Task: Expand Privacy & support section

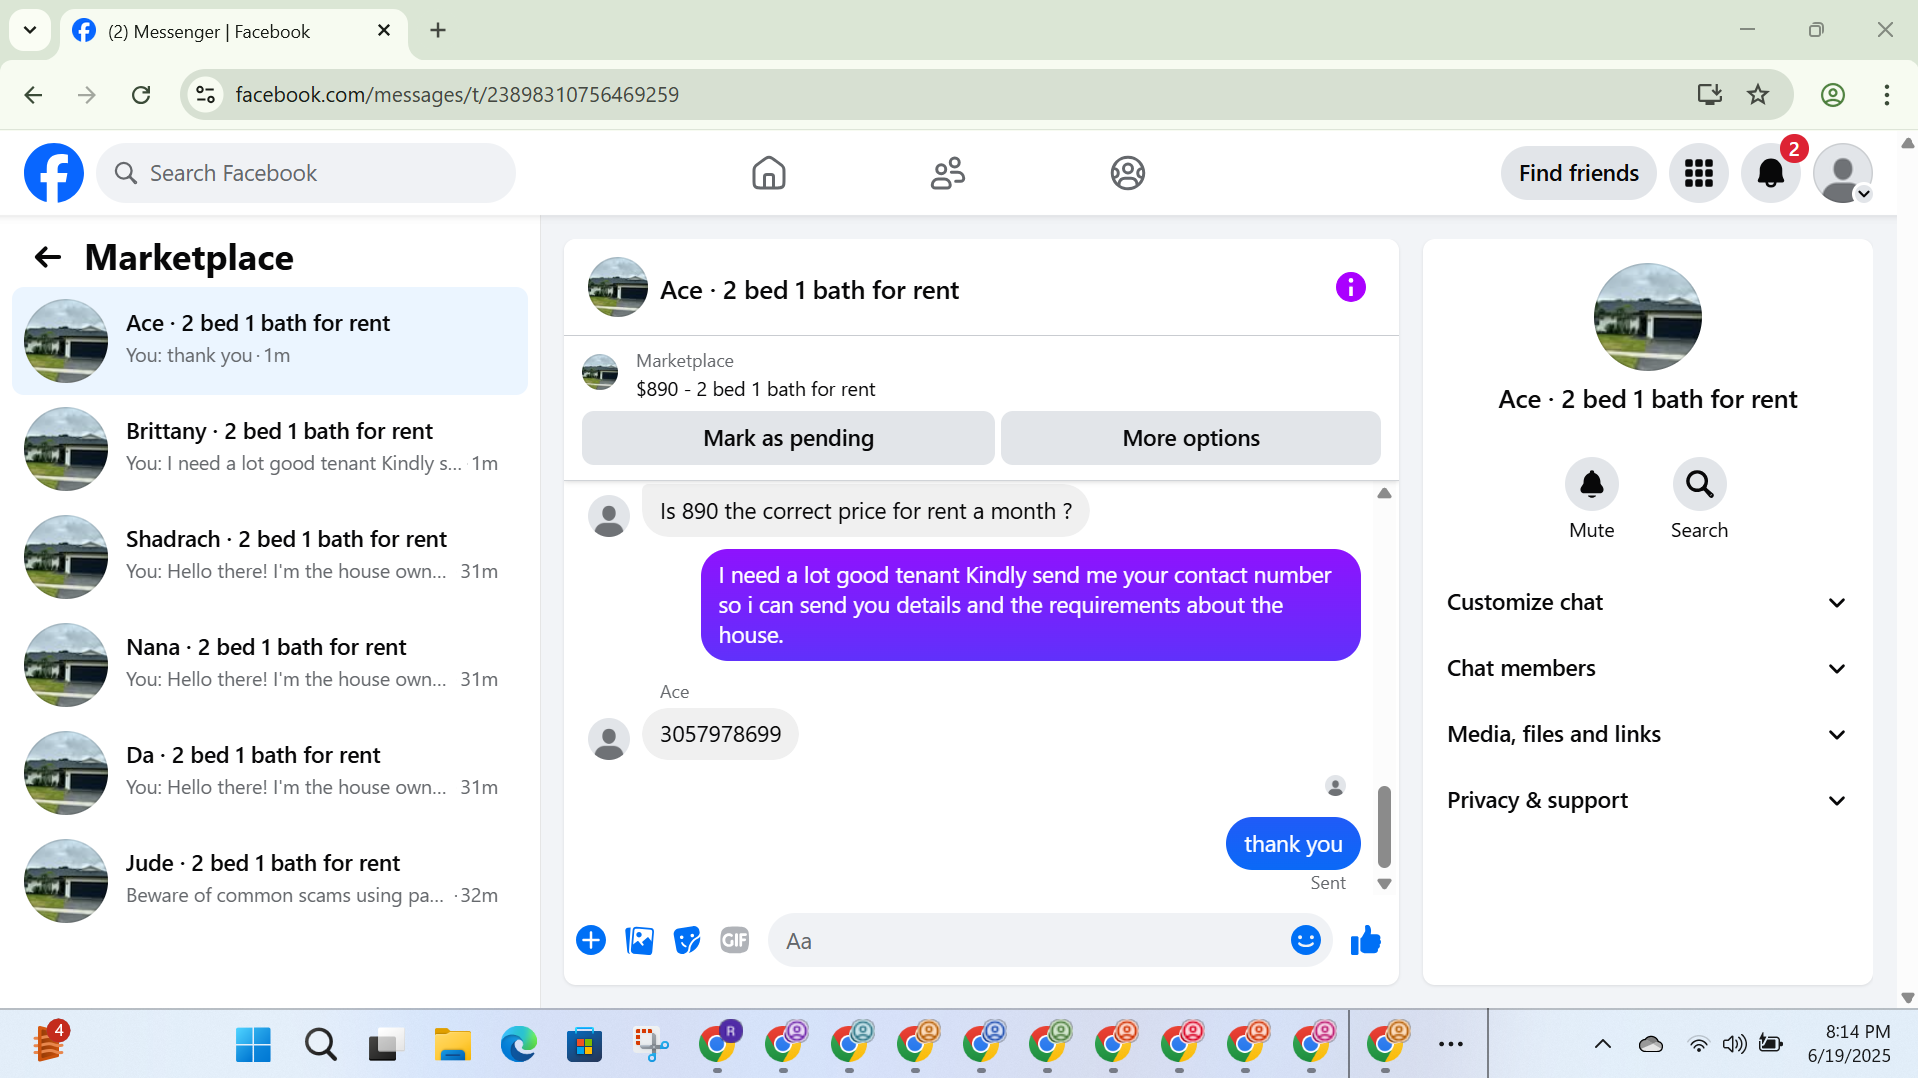Action: 1647,800
